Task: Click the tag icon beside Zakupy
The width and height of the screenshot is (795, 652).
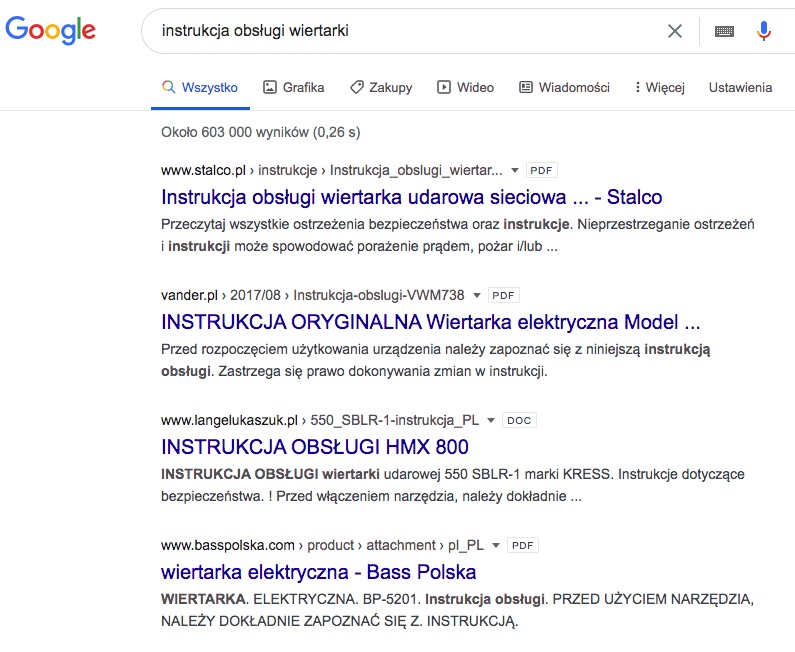Action: [x=356, y=87]
